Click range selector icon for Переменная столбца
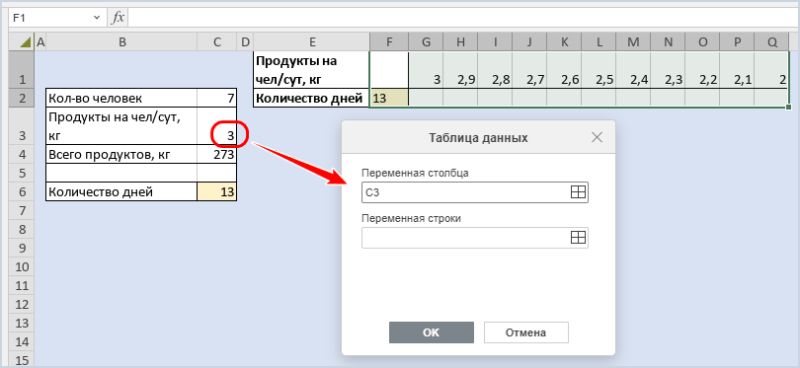The image size is (800, 368). pos(578,192)
